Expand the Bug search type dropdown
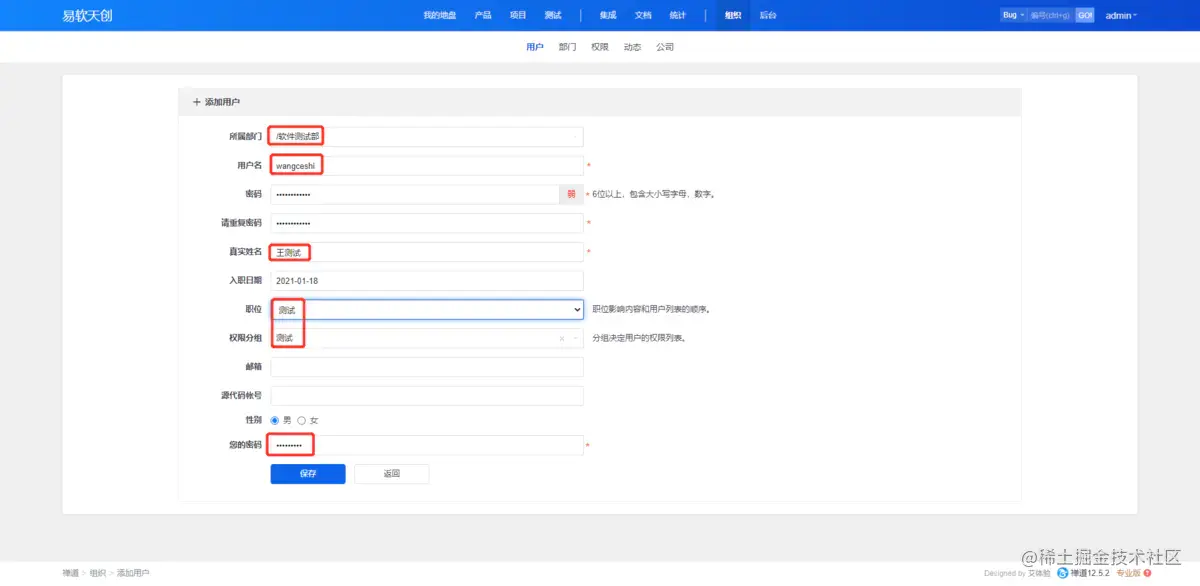 (1014, 15)
